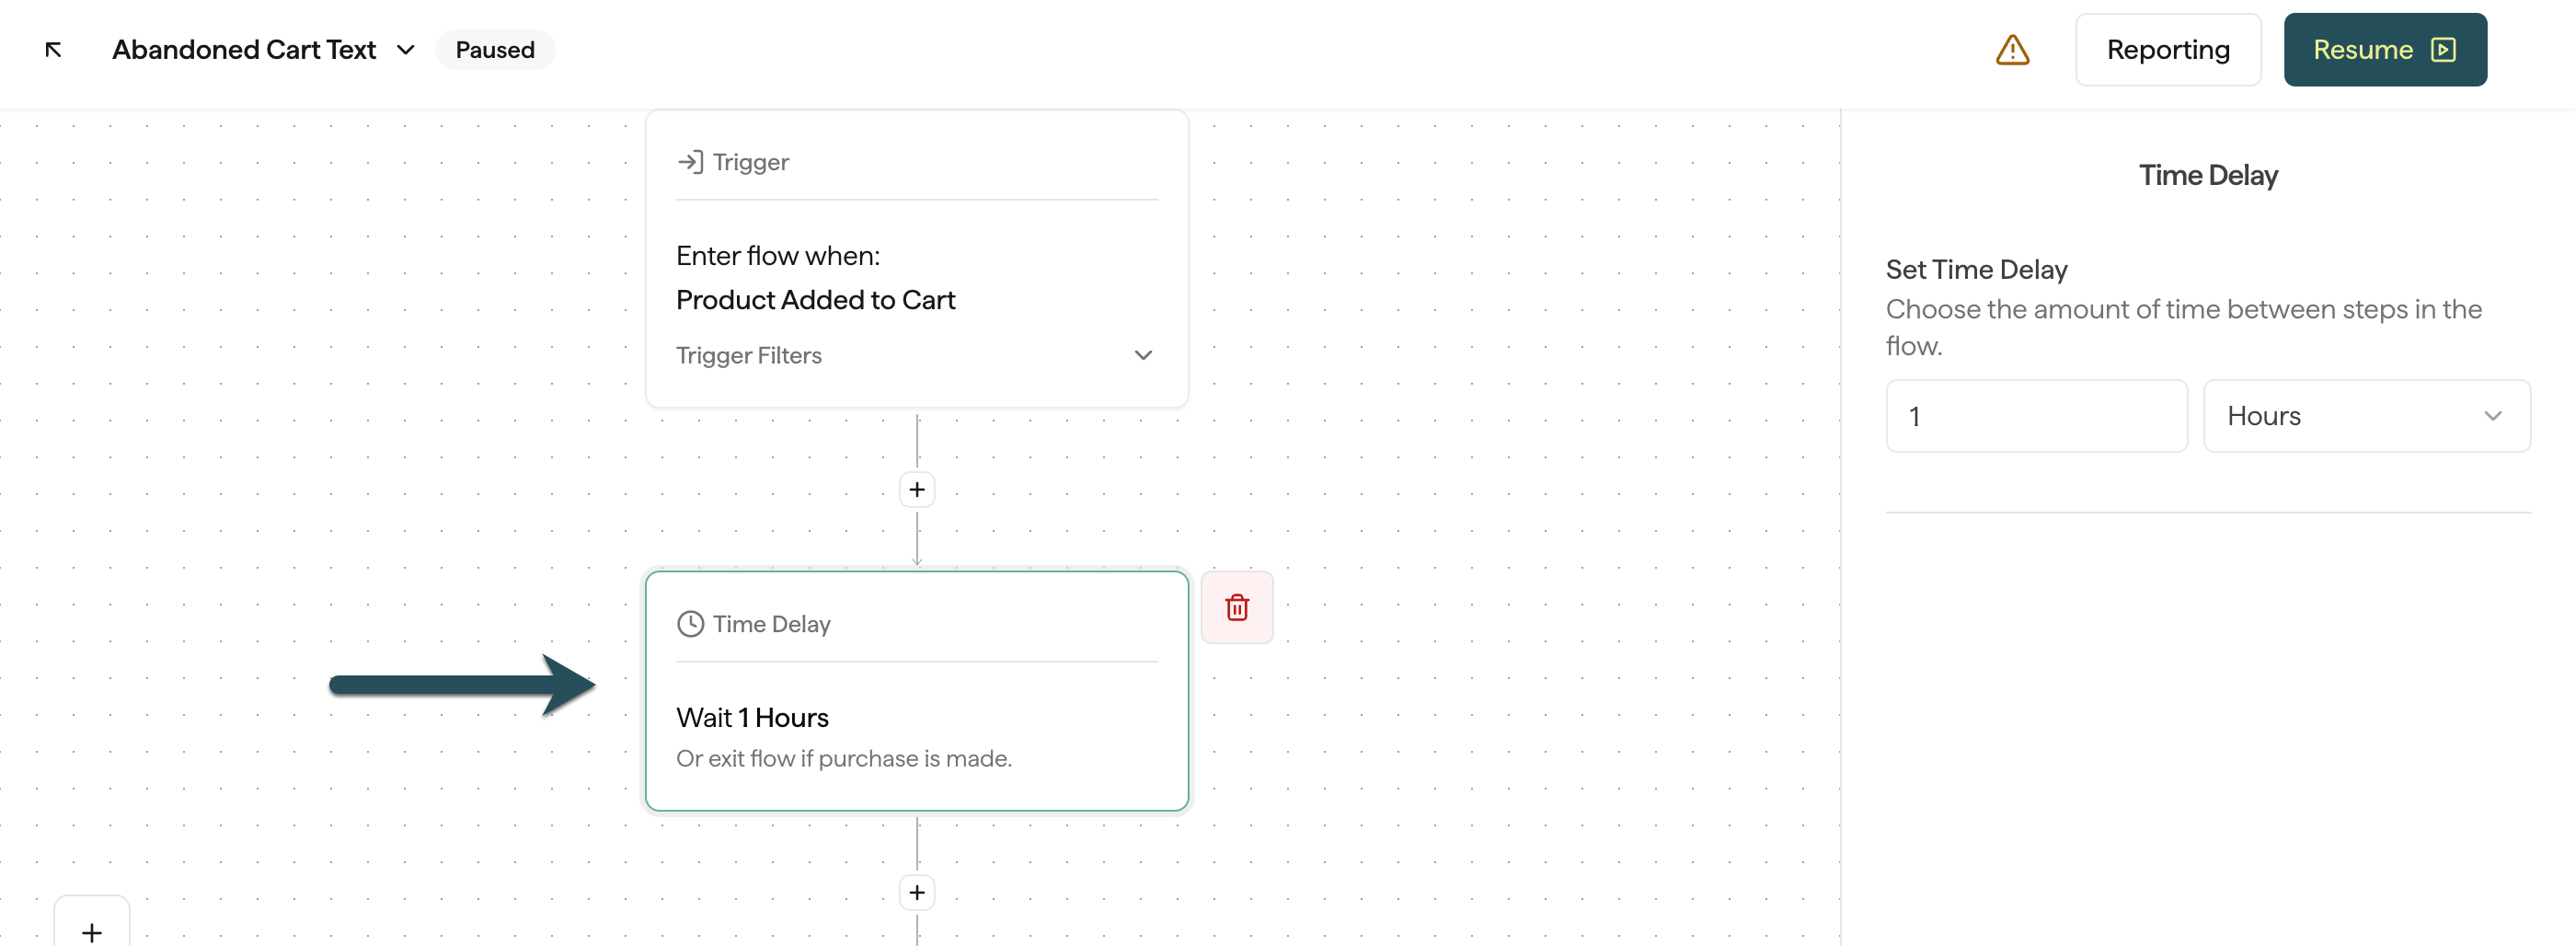Screen dimensions: 2576x946
Task: Click the play icon inside the Resume button
Action: pos(2444,50)
